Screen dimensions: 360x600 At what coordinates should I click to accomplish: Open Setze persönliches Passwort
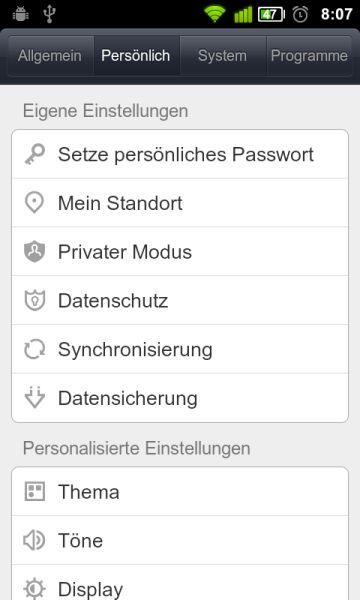tap(180, 154)
